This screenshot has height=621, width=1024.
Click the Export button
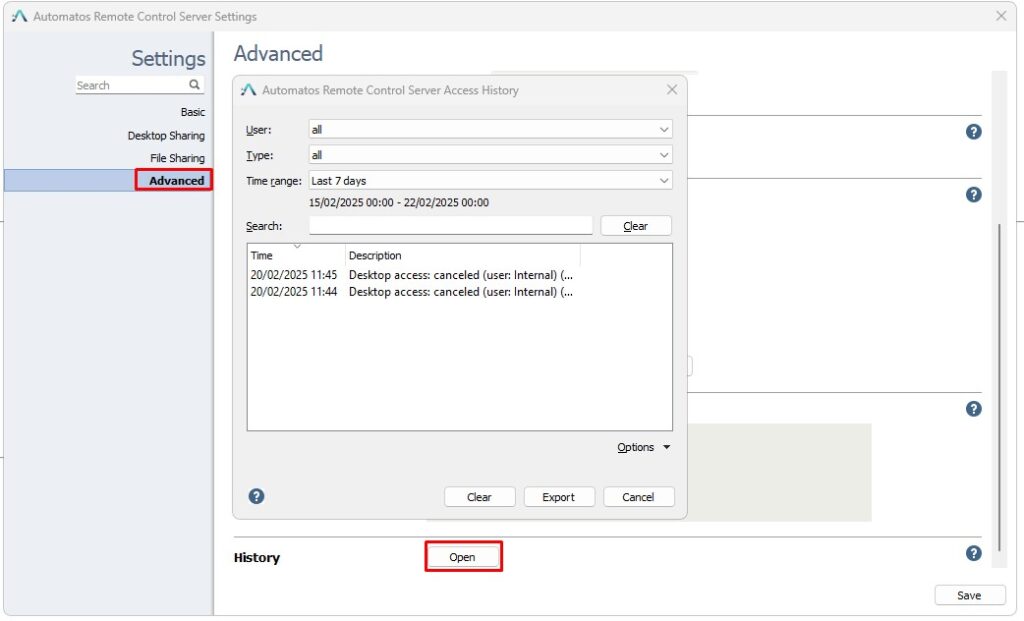coord(559,496)
